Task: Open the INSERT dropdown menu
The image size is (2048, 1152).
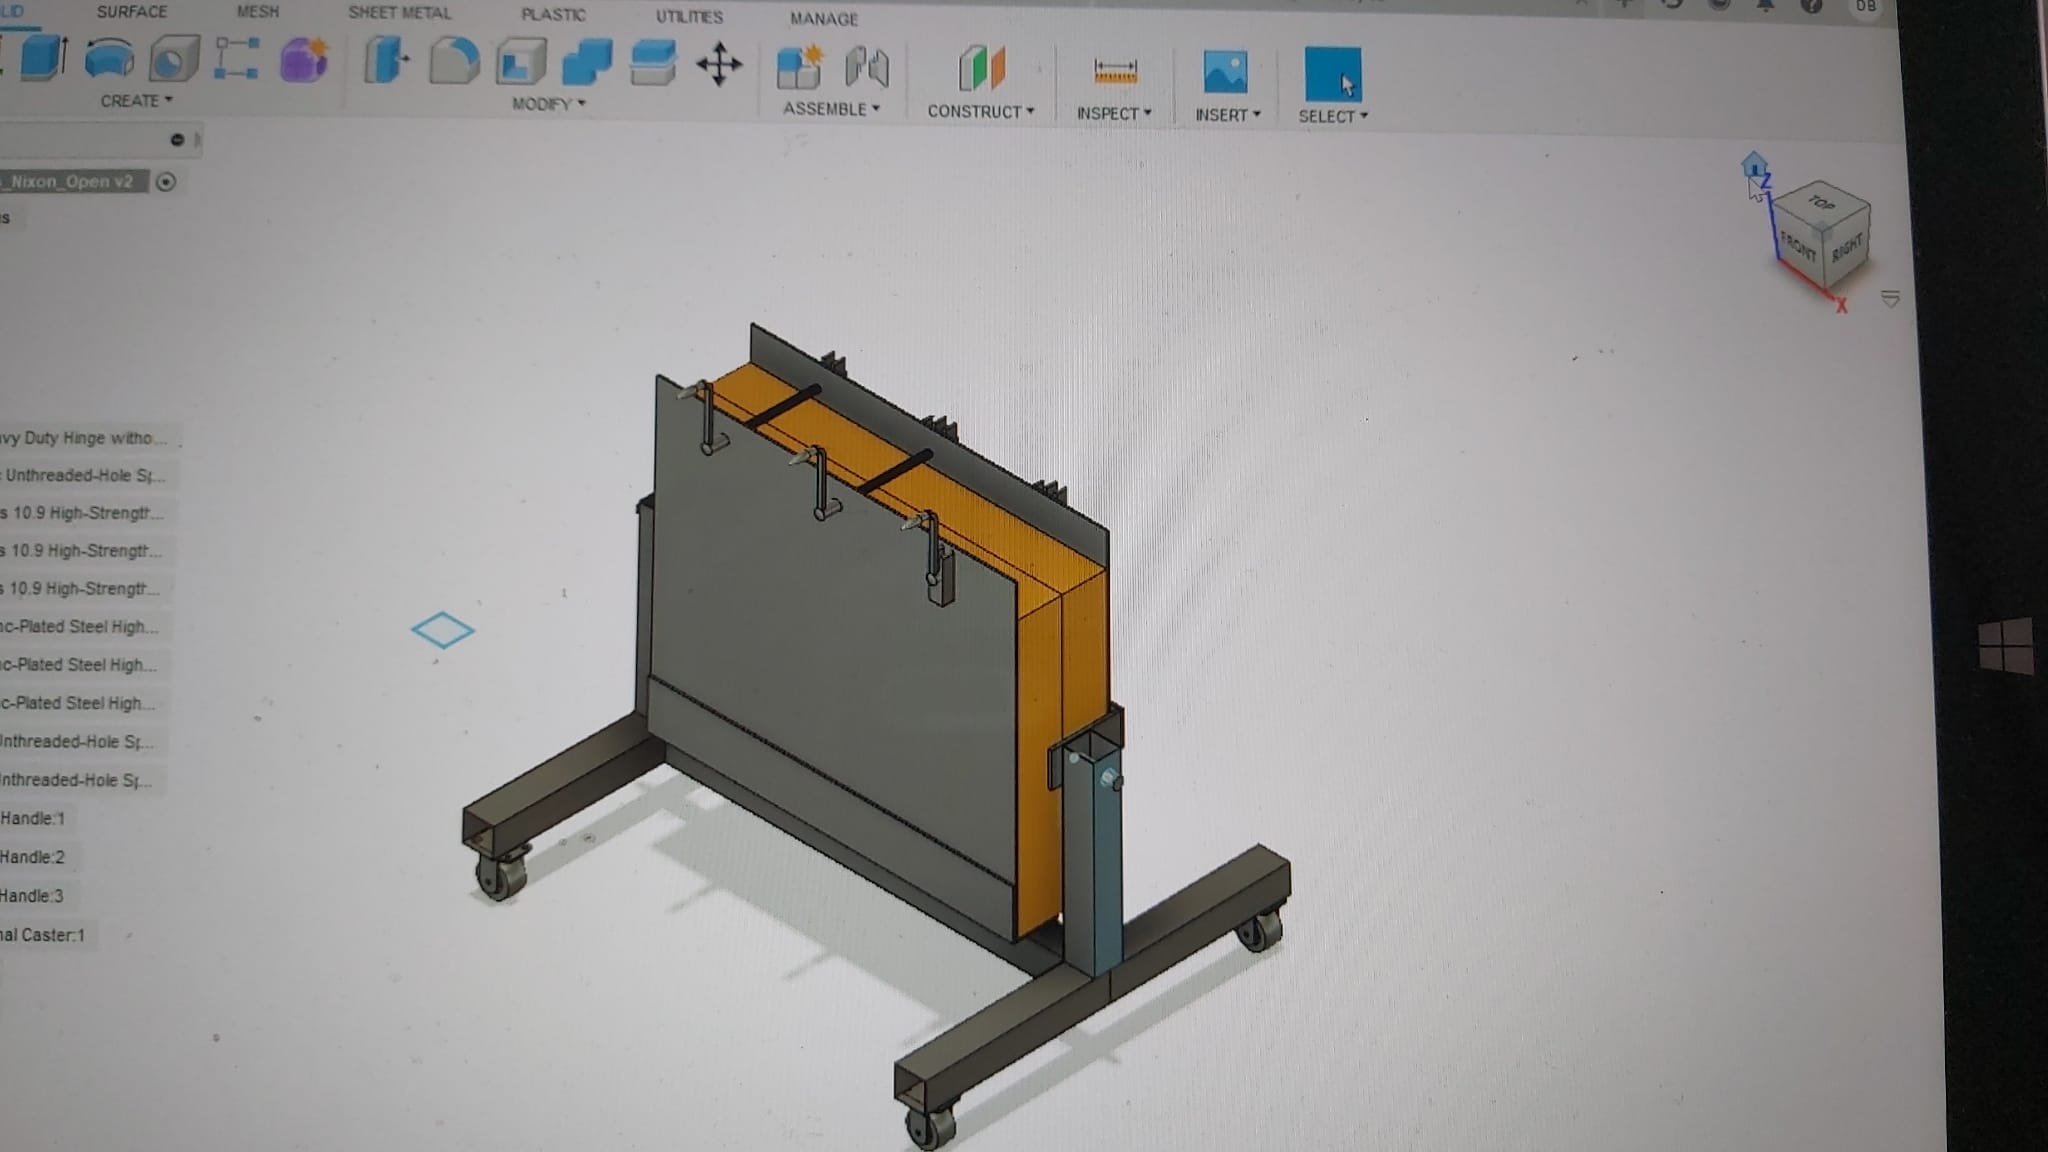Action: pos(1227,116)
